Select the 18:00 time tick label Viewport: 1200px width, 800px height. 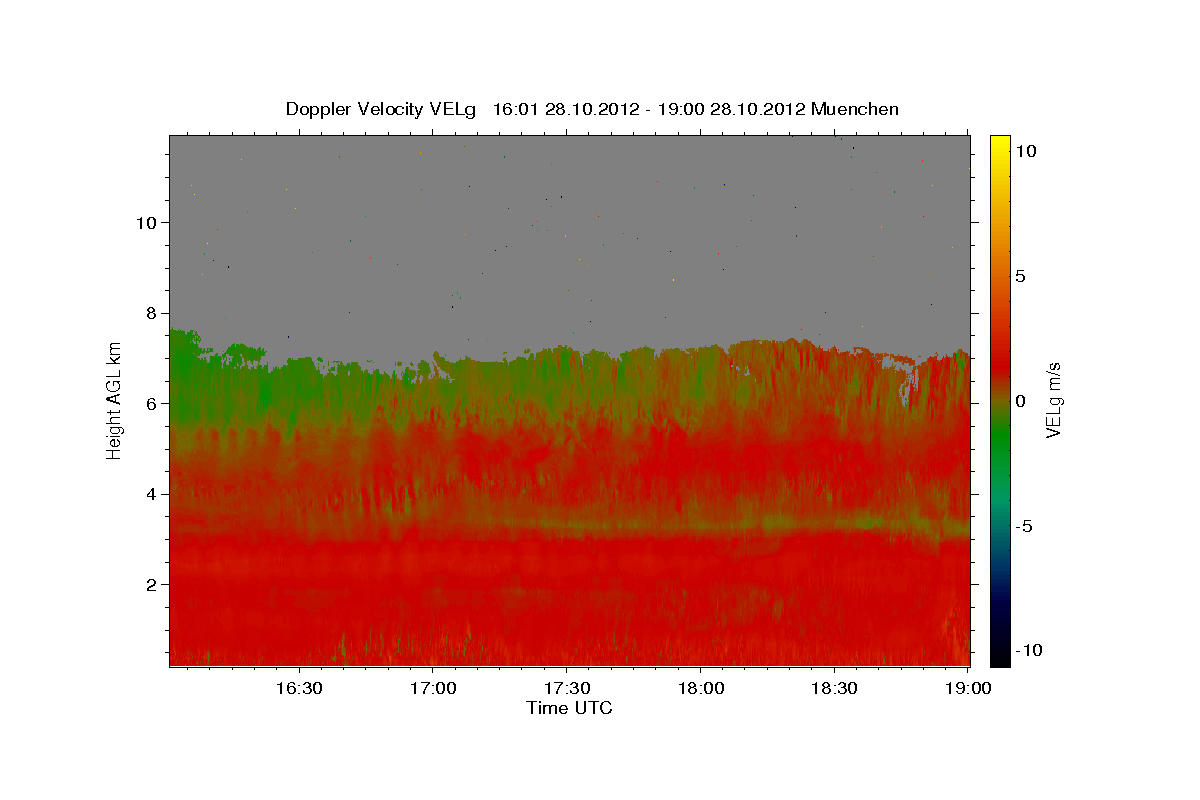click(x=701, y=688)
